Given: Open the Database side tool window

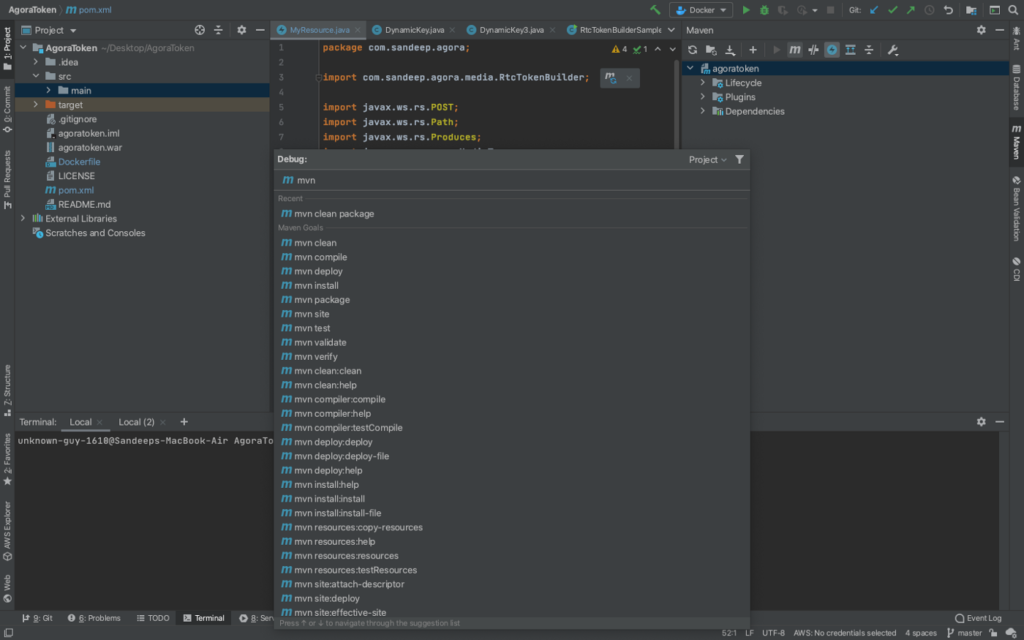Looking at the screenshot, I should coord(1016,87).
